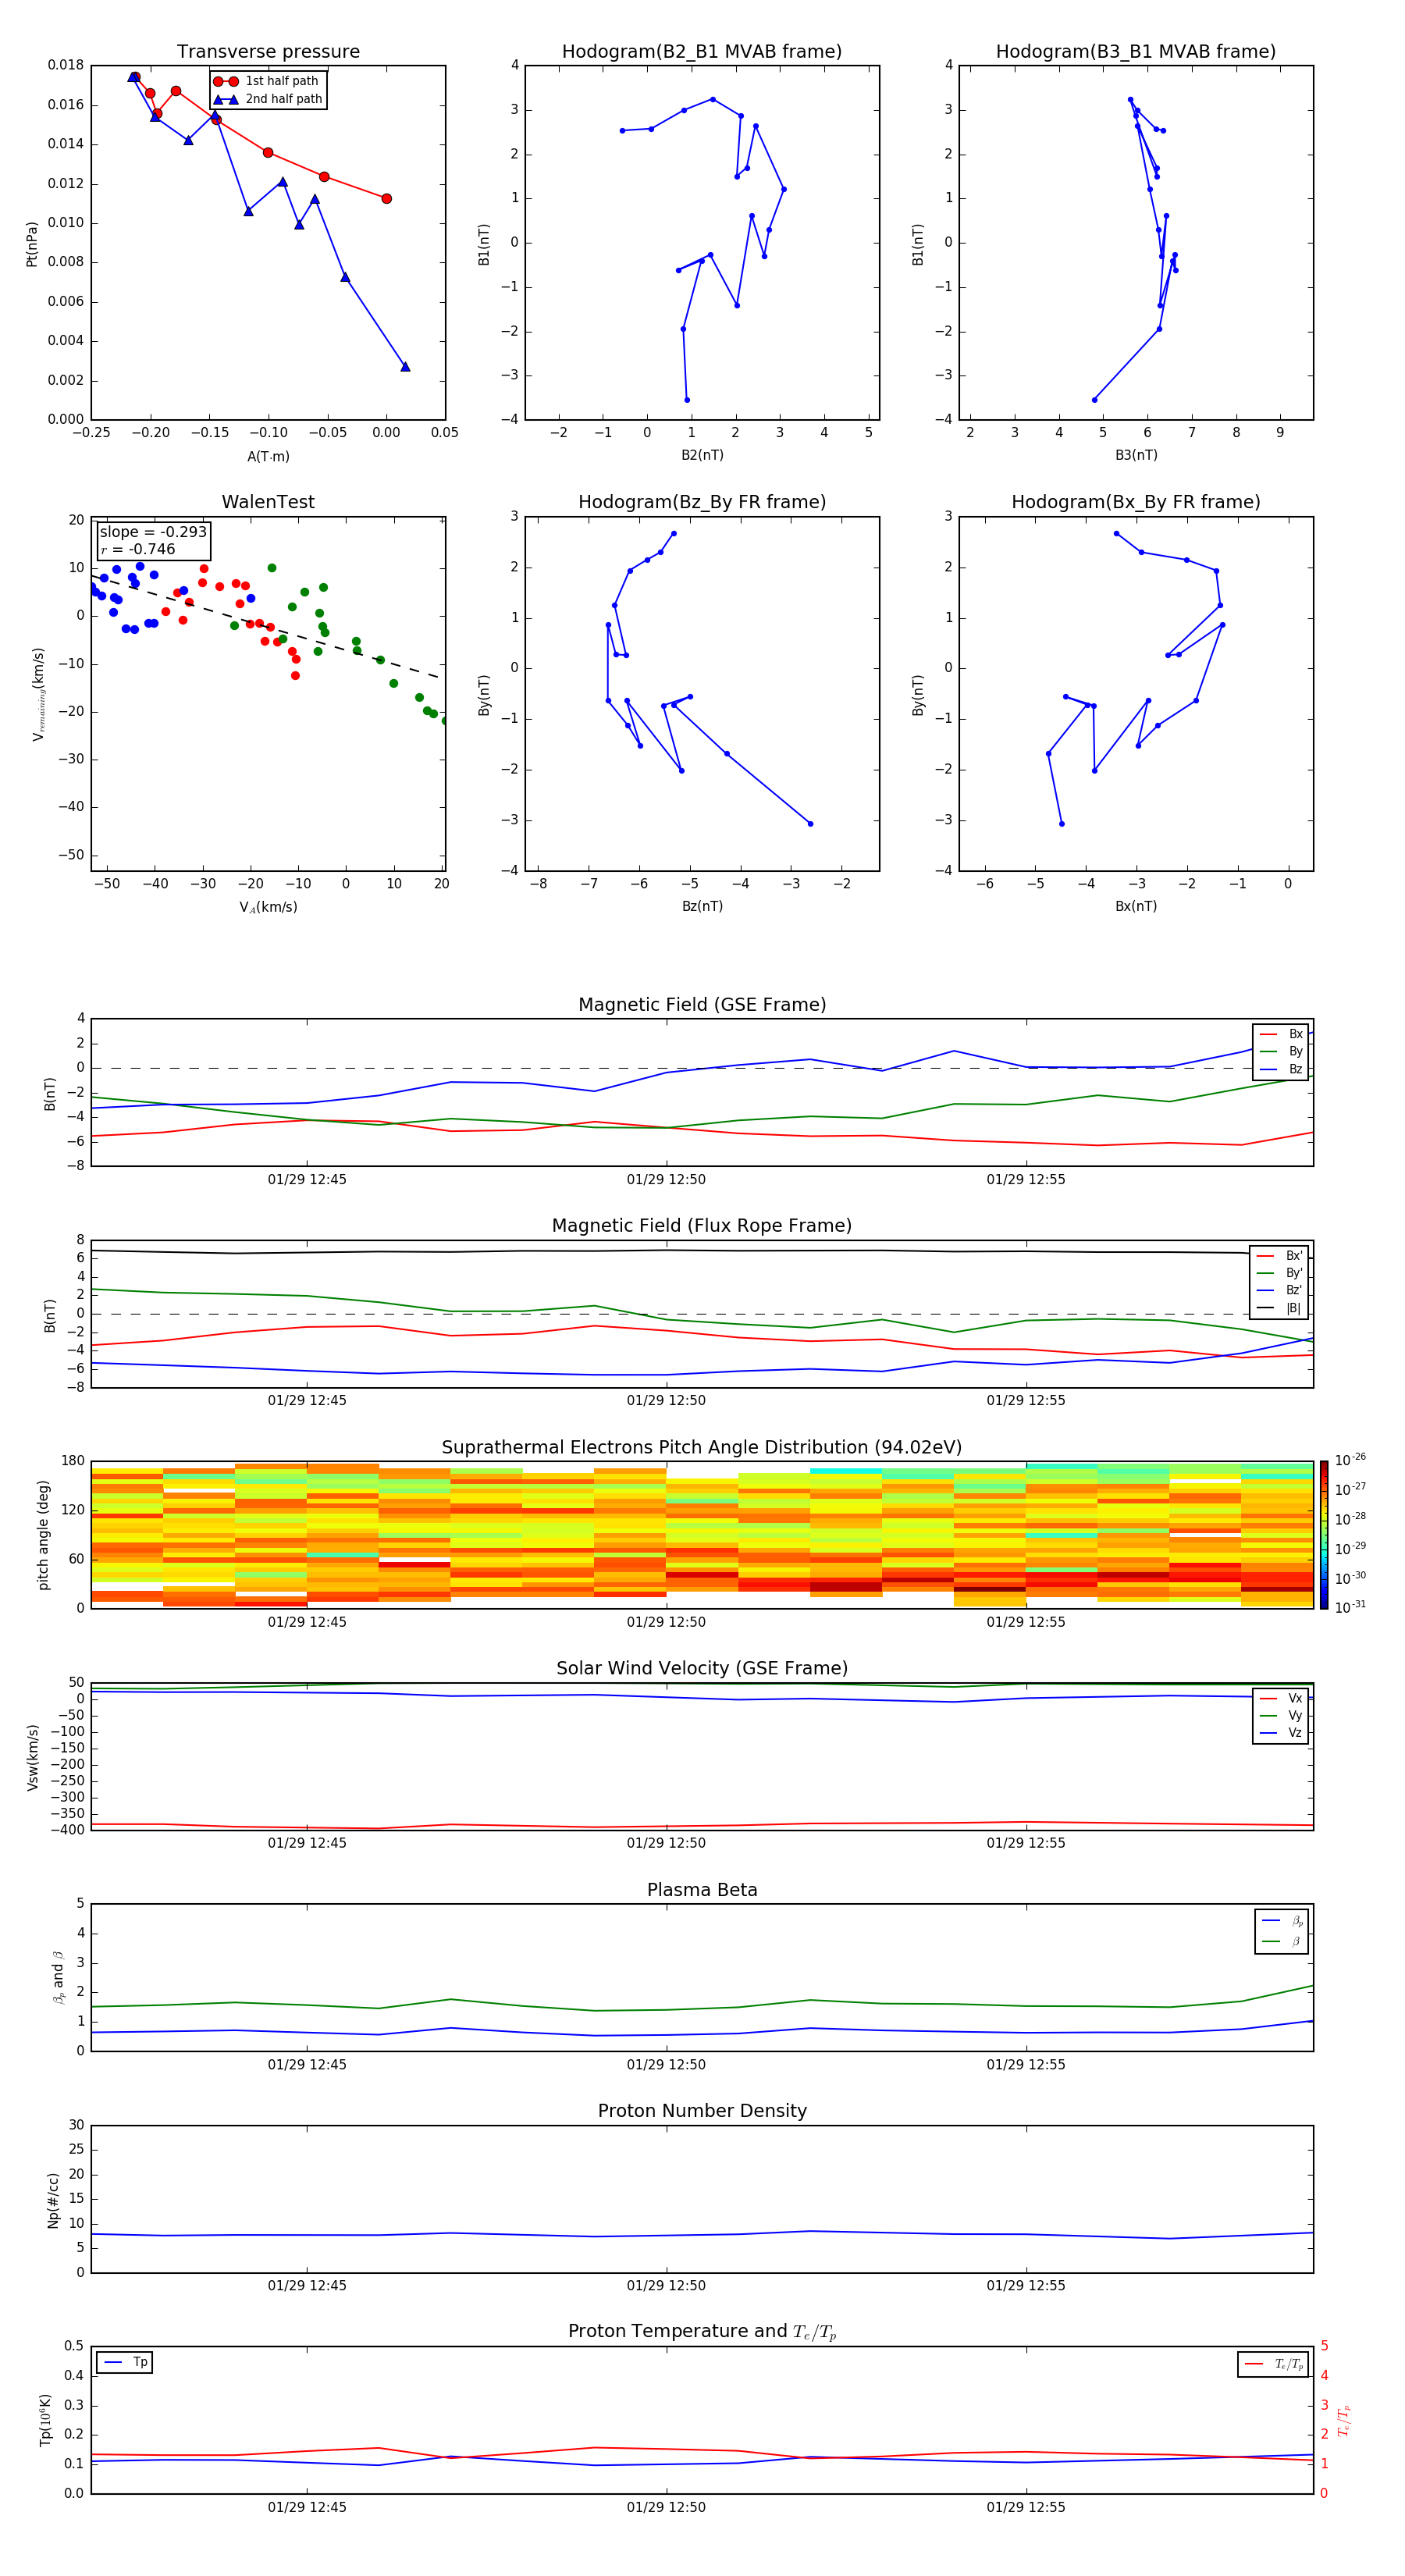Click the 'Hodogram(Bz_By FR frame)' title
This screenshot has height=2576, width=1405.
[702, 502]
